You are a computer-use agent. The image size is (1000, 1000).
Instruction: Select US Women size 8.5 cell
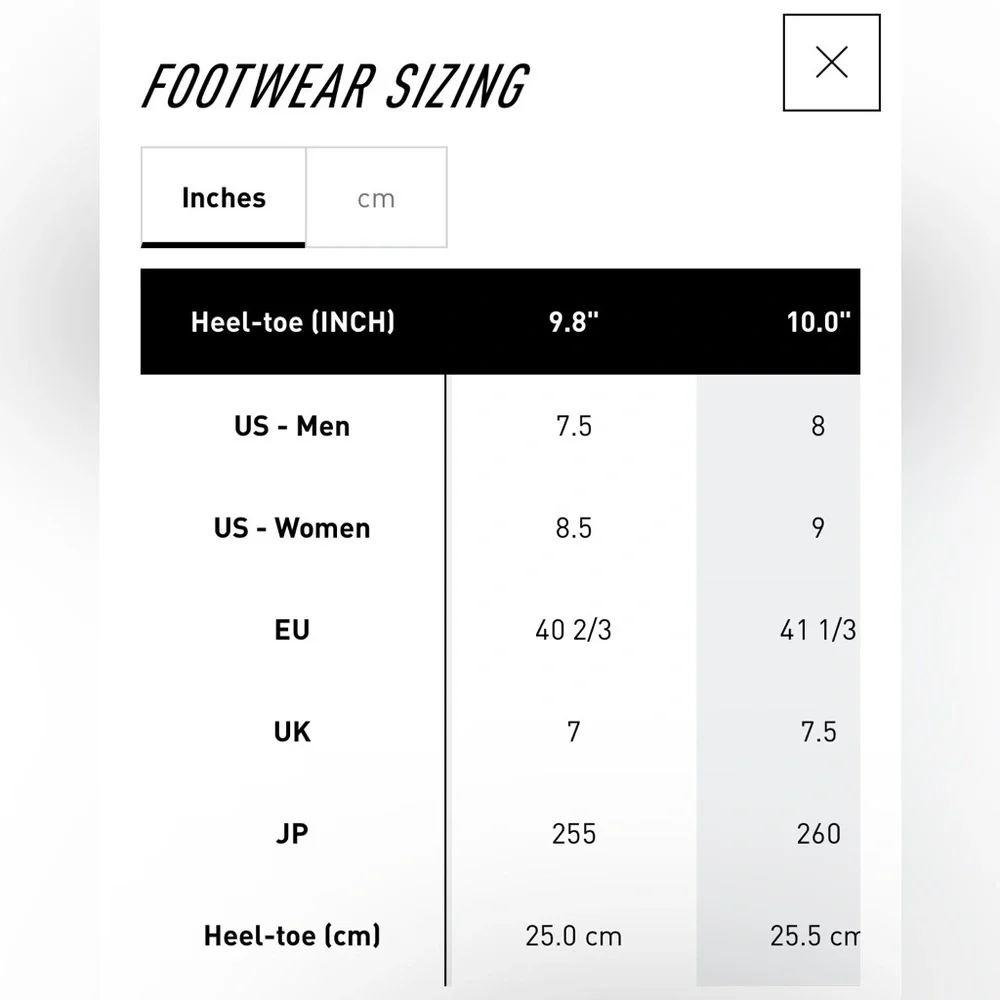tap(574, 528)
